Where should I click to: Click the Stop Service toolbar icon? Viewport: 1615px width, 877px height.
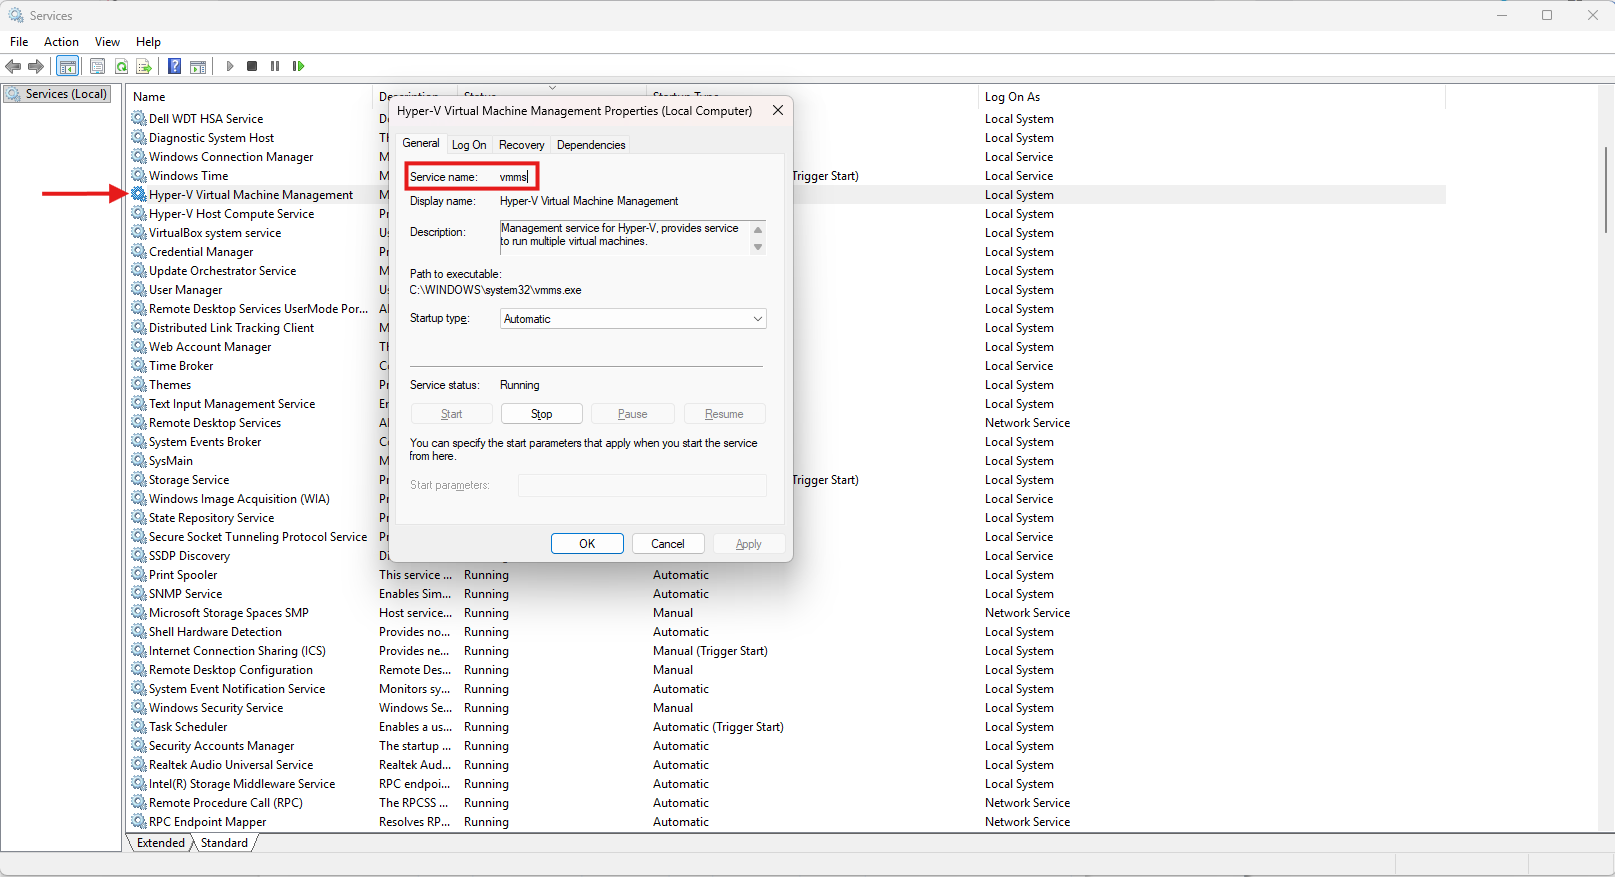pyautogui.click(x=252, y=66)
